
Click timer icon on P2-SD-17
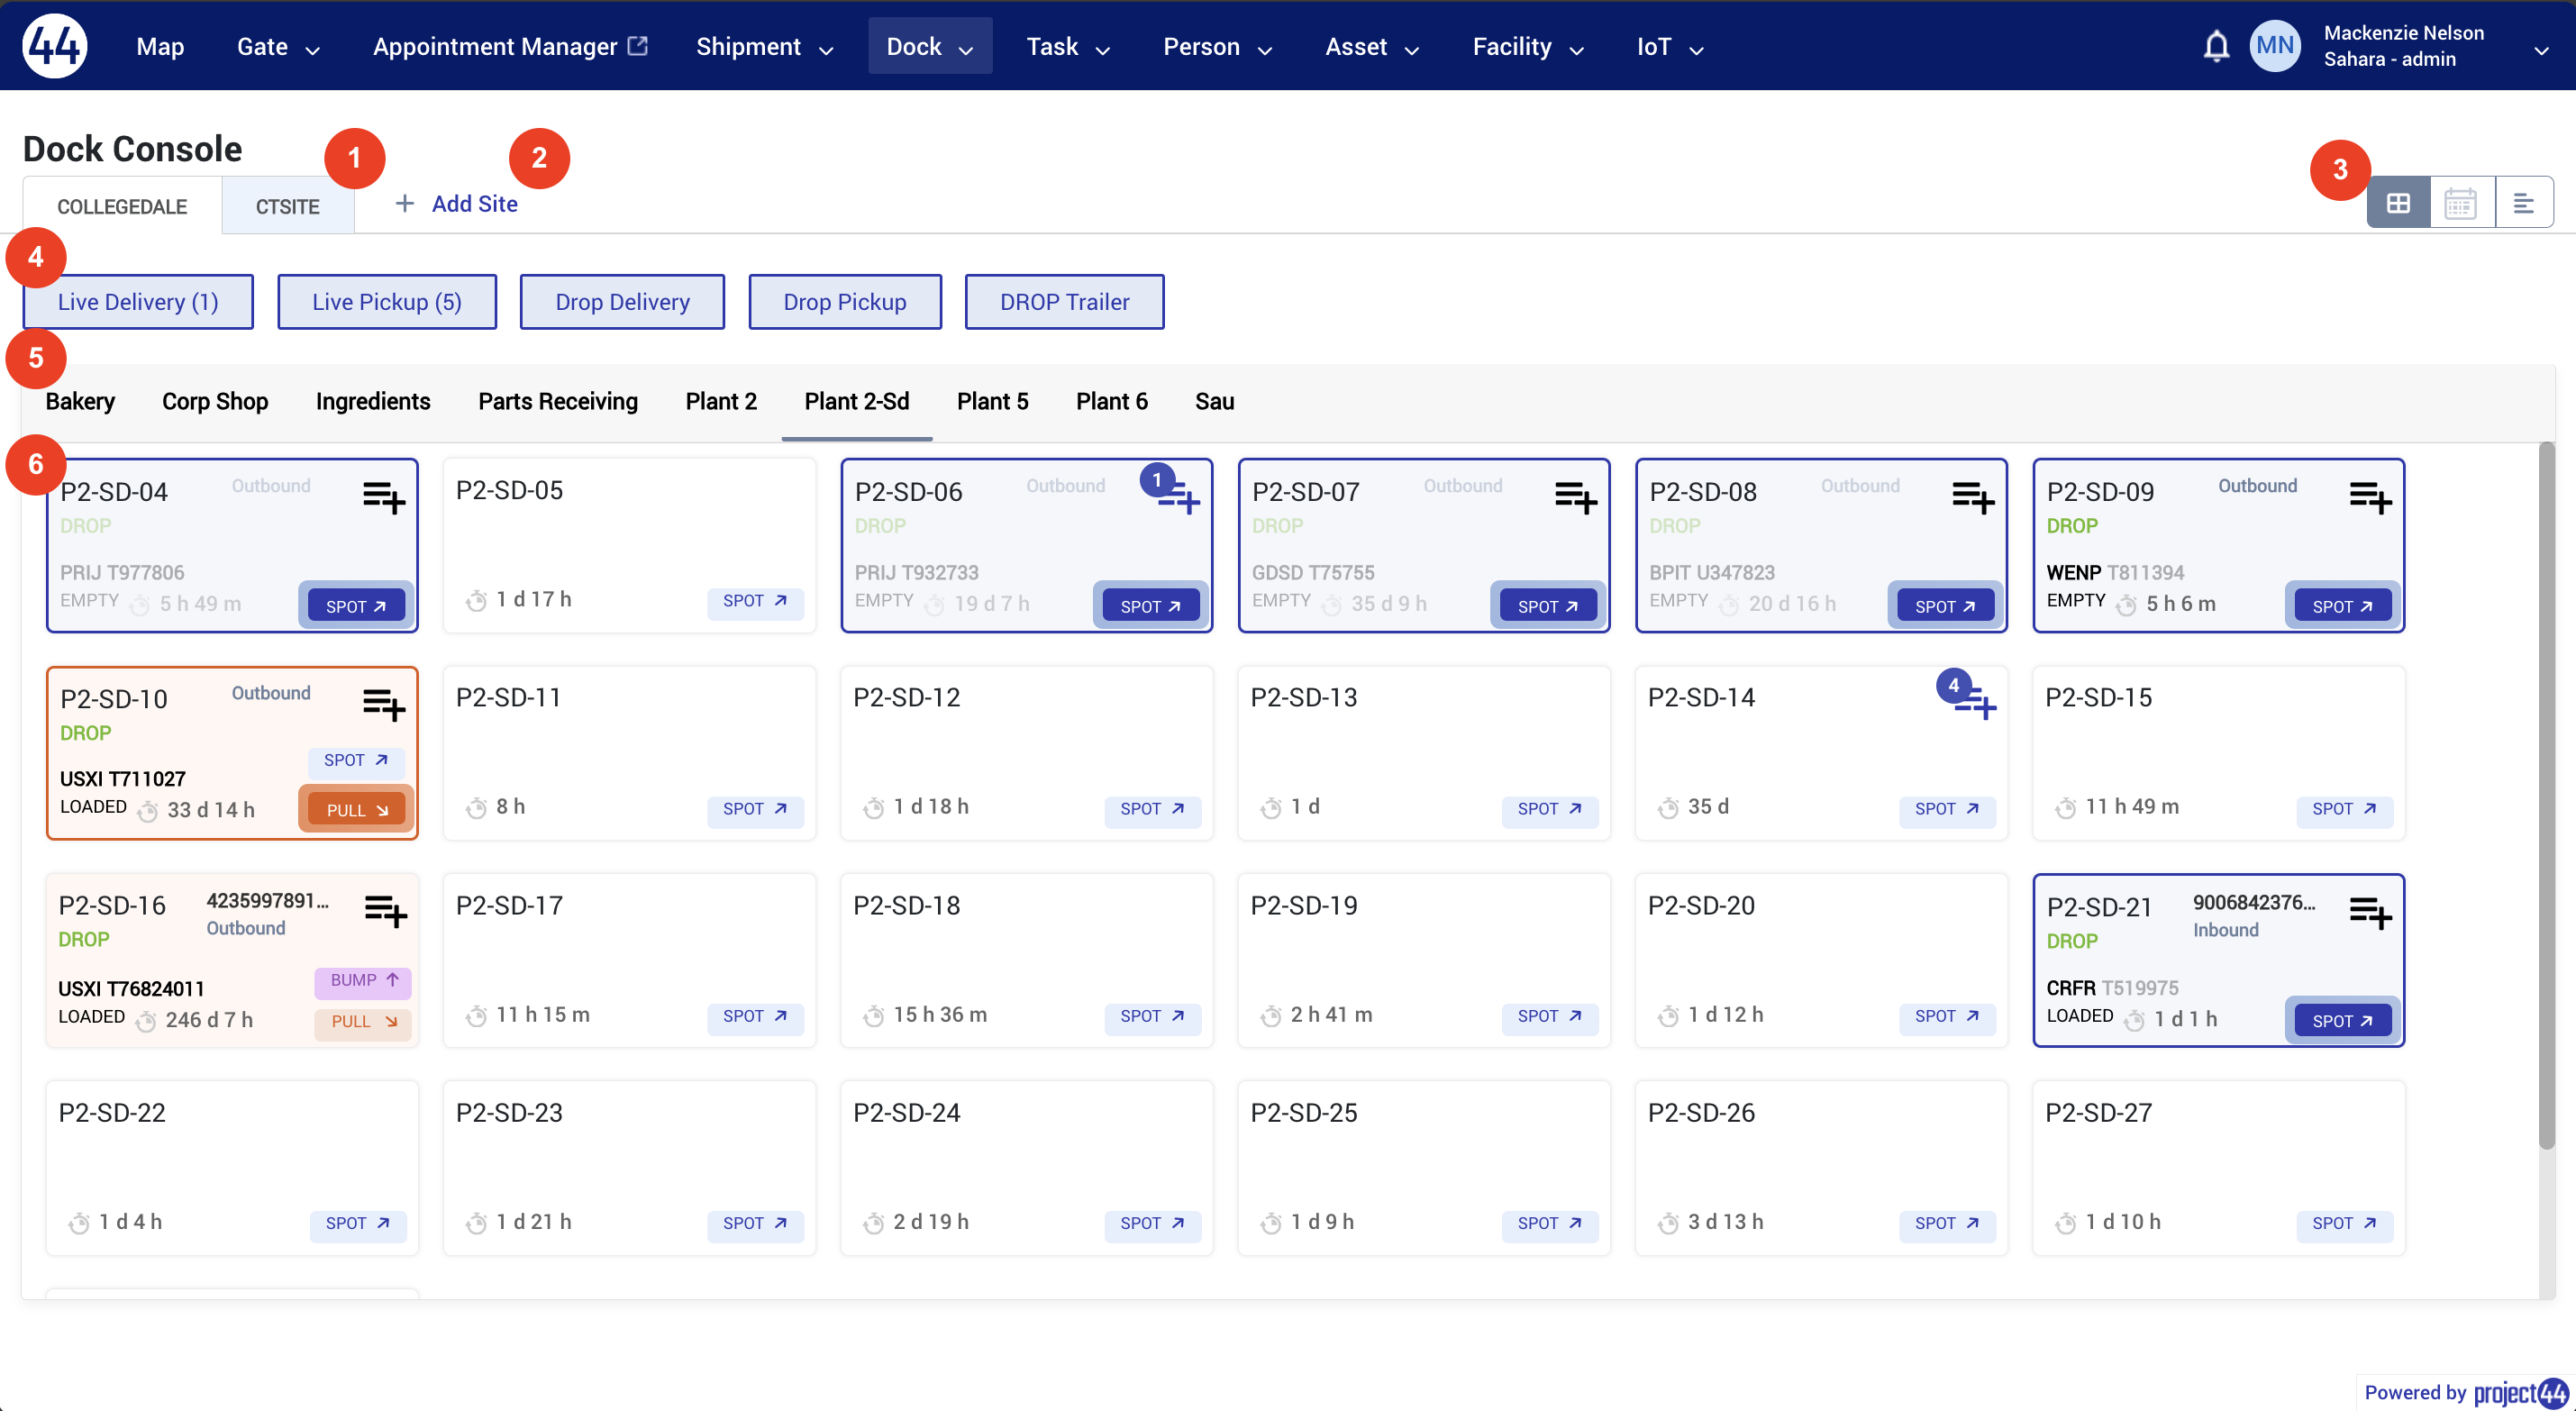tap(476, 1015)
